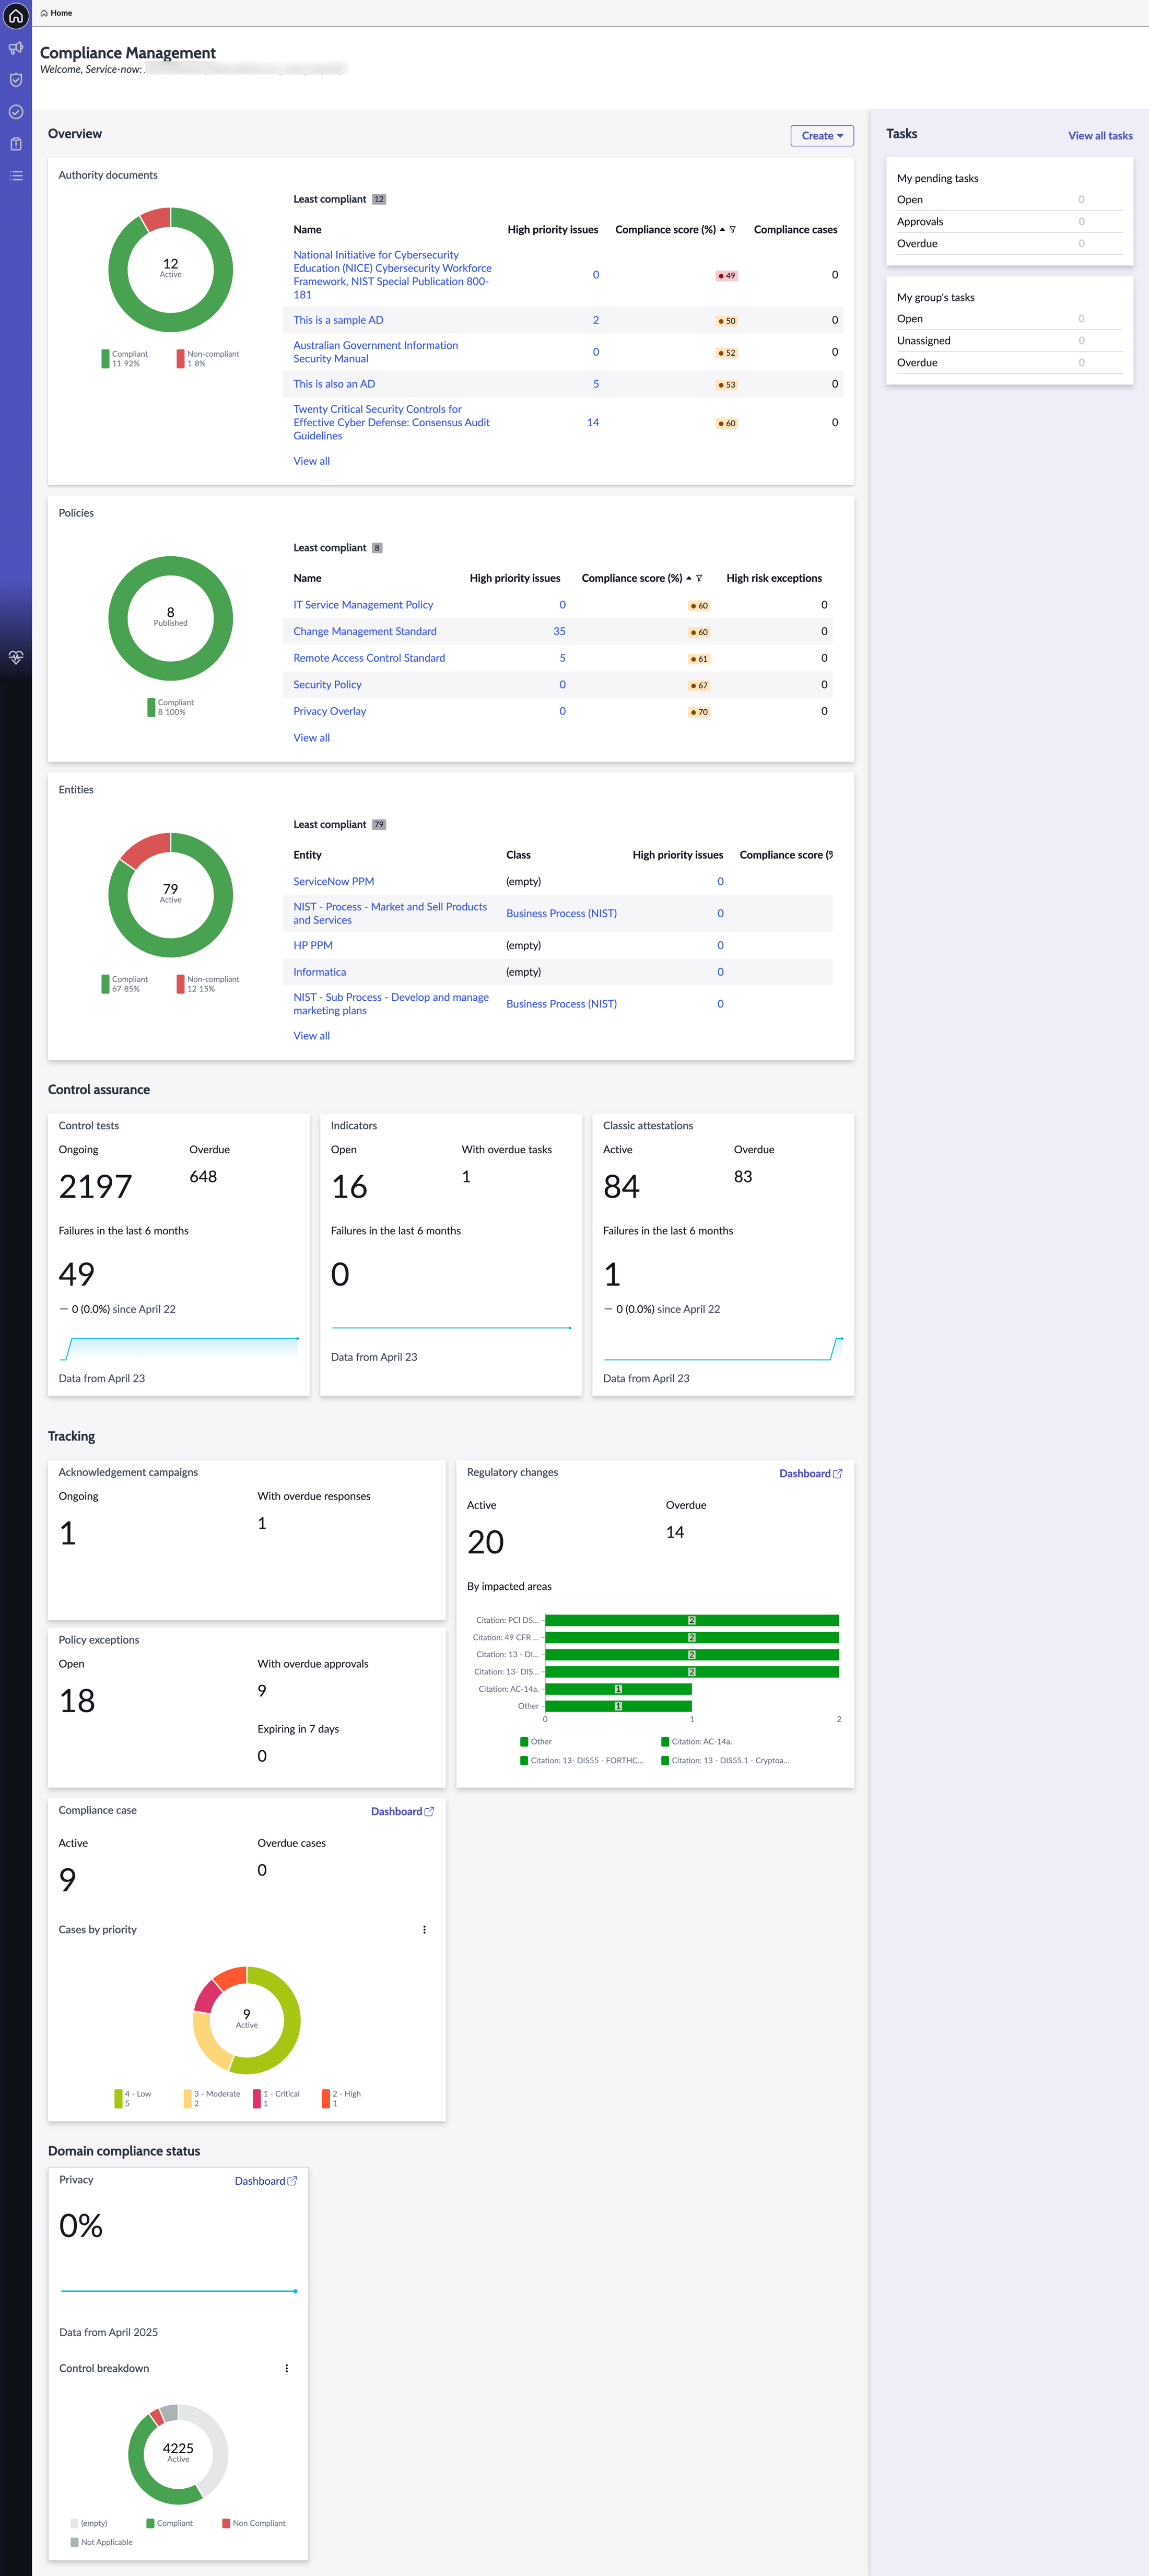The width and height of the screenshot is (1149, 2576).
Task: Click Non-compliant red segment of Authority donut
Action: tap(156, 219)
